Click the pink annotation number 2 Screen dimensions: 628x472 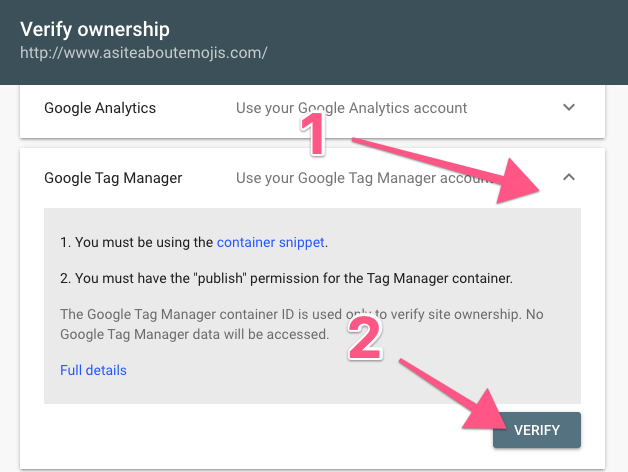coord(366,340)
